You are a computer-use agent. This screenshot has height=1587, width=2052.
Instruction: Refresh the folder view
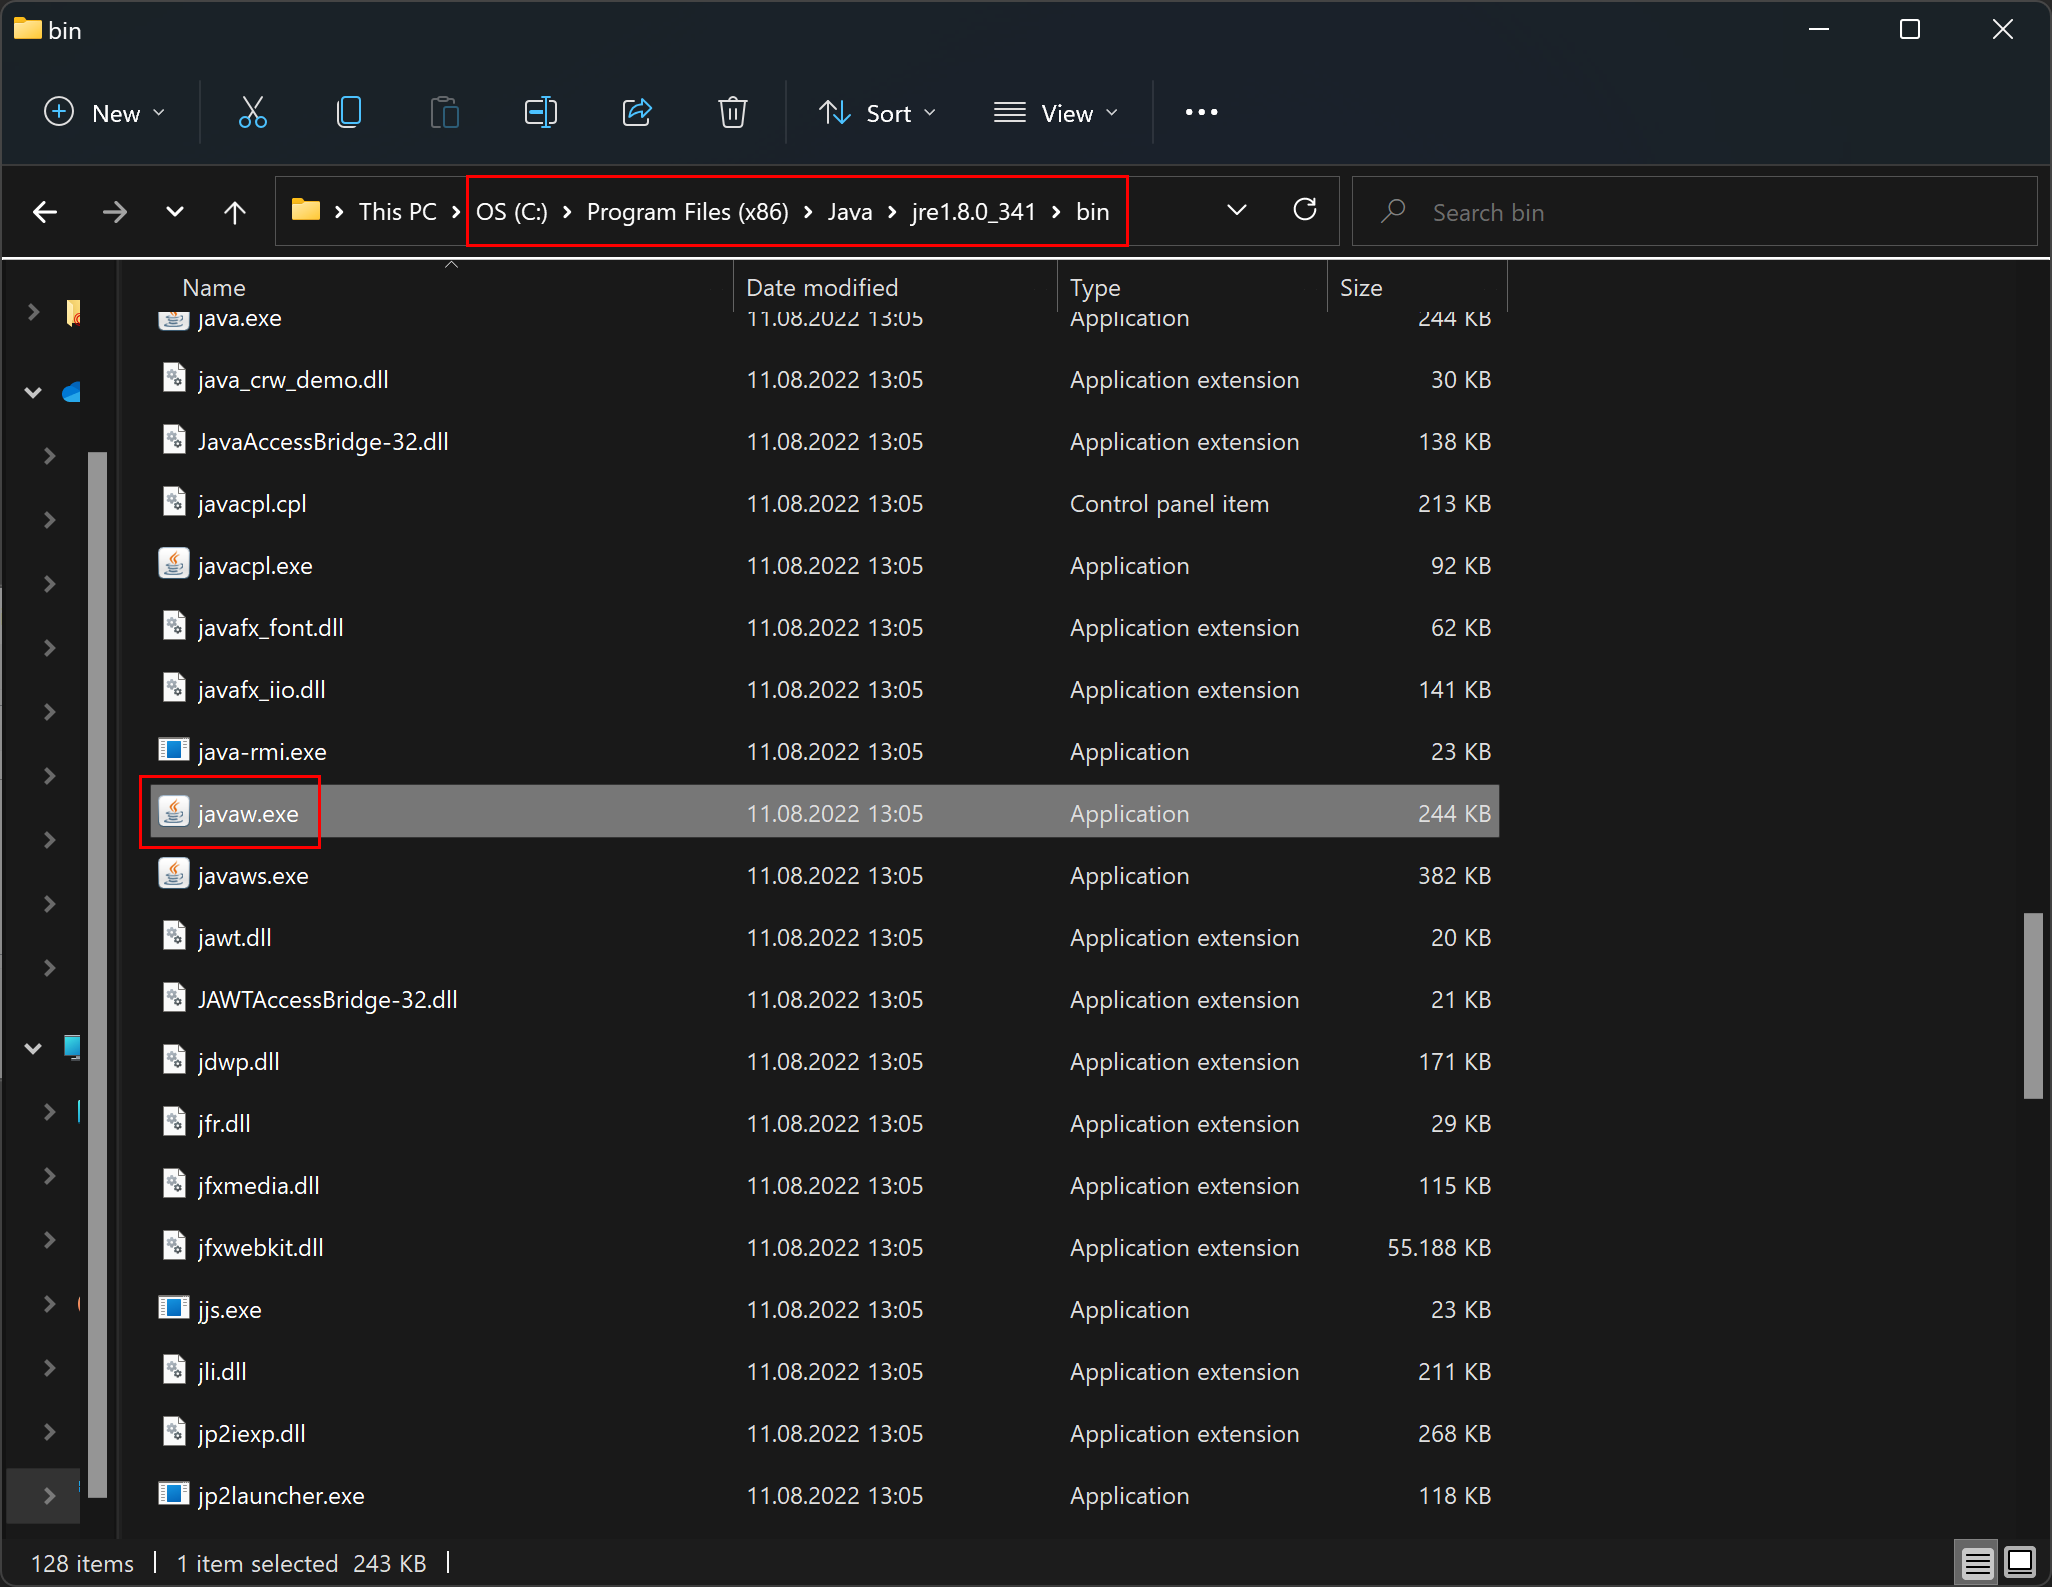(x=1305, y=210)
